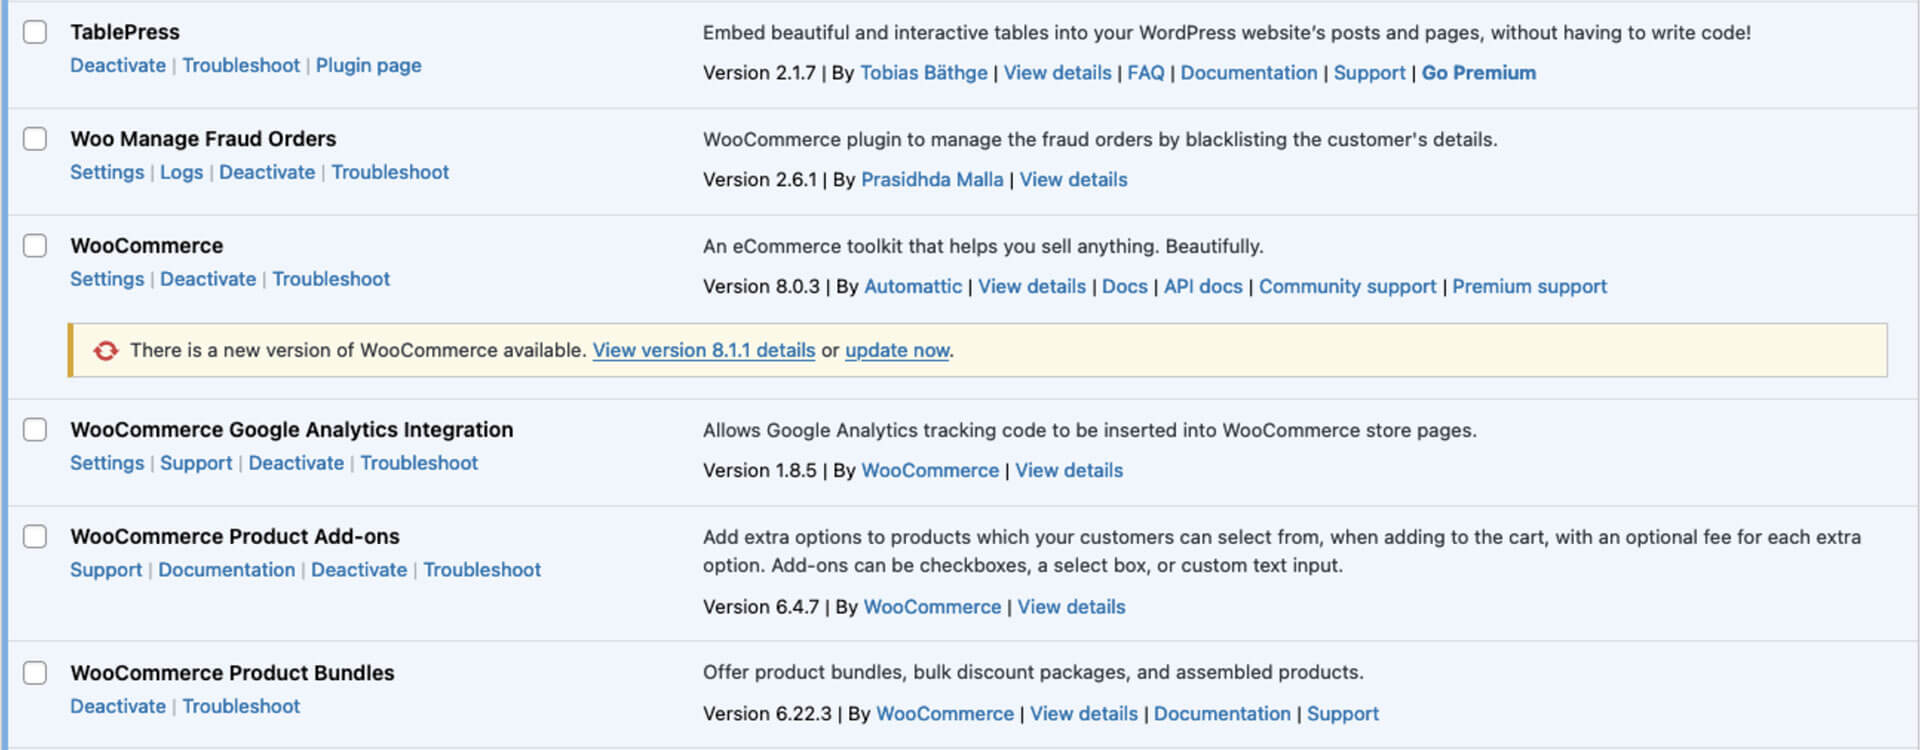Troubleshoot WooCommerce Product Add-ons
Viewport: 1920px width, 750px height.
click(x=482, y=570)
